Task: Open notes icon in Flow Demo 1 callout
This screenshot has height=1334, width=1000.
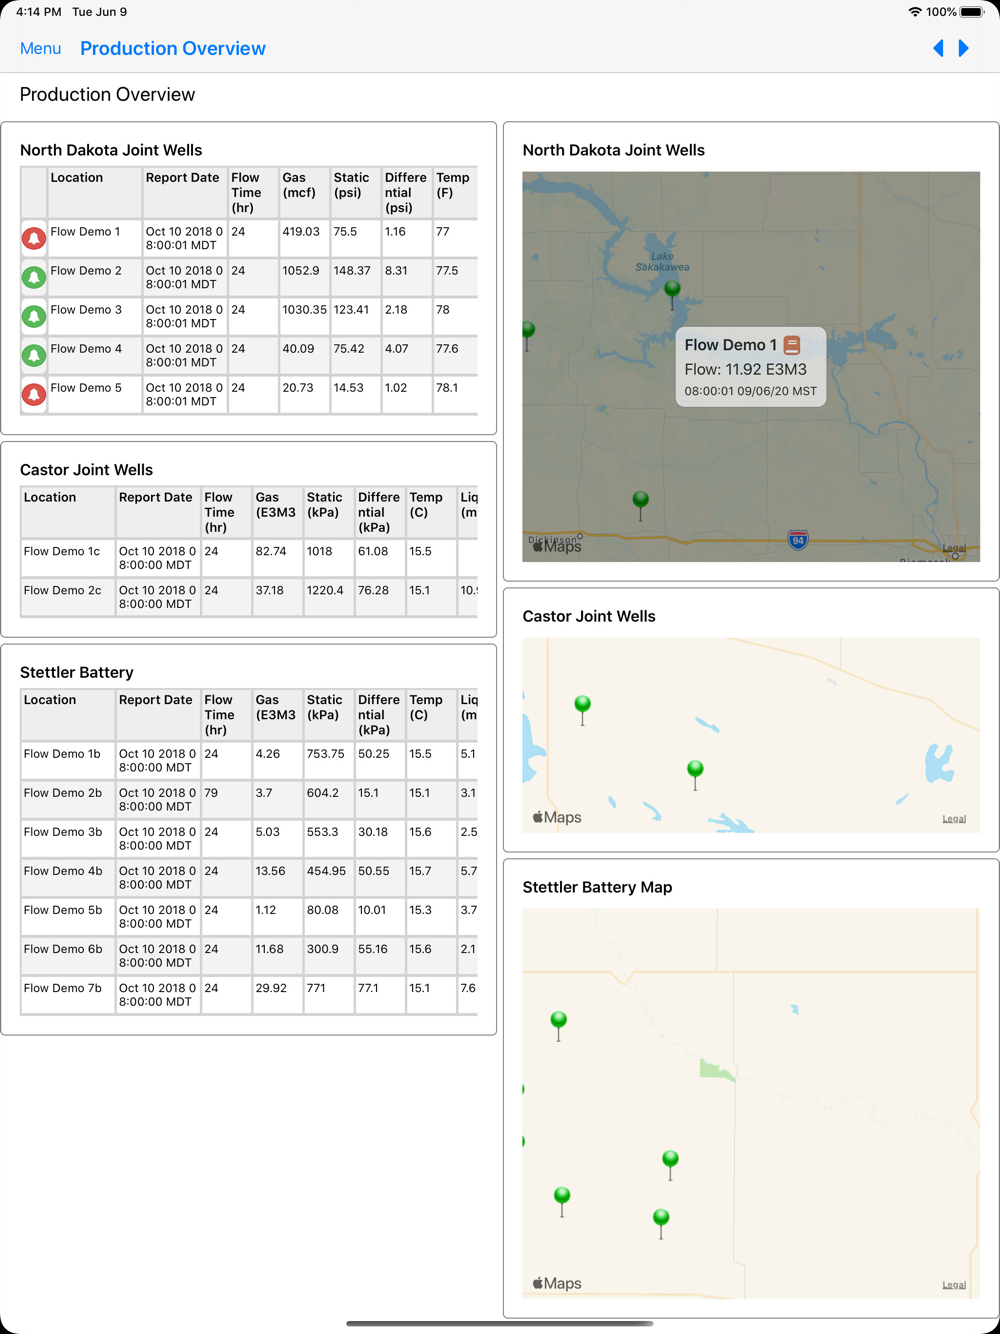Action: coord(792,345)
